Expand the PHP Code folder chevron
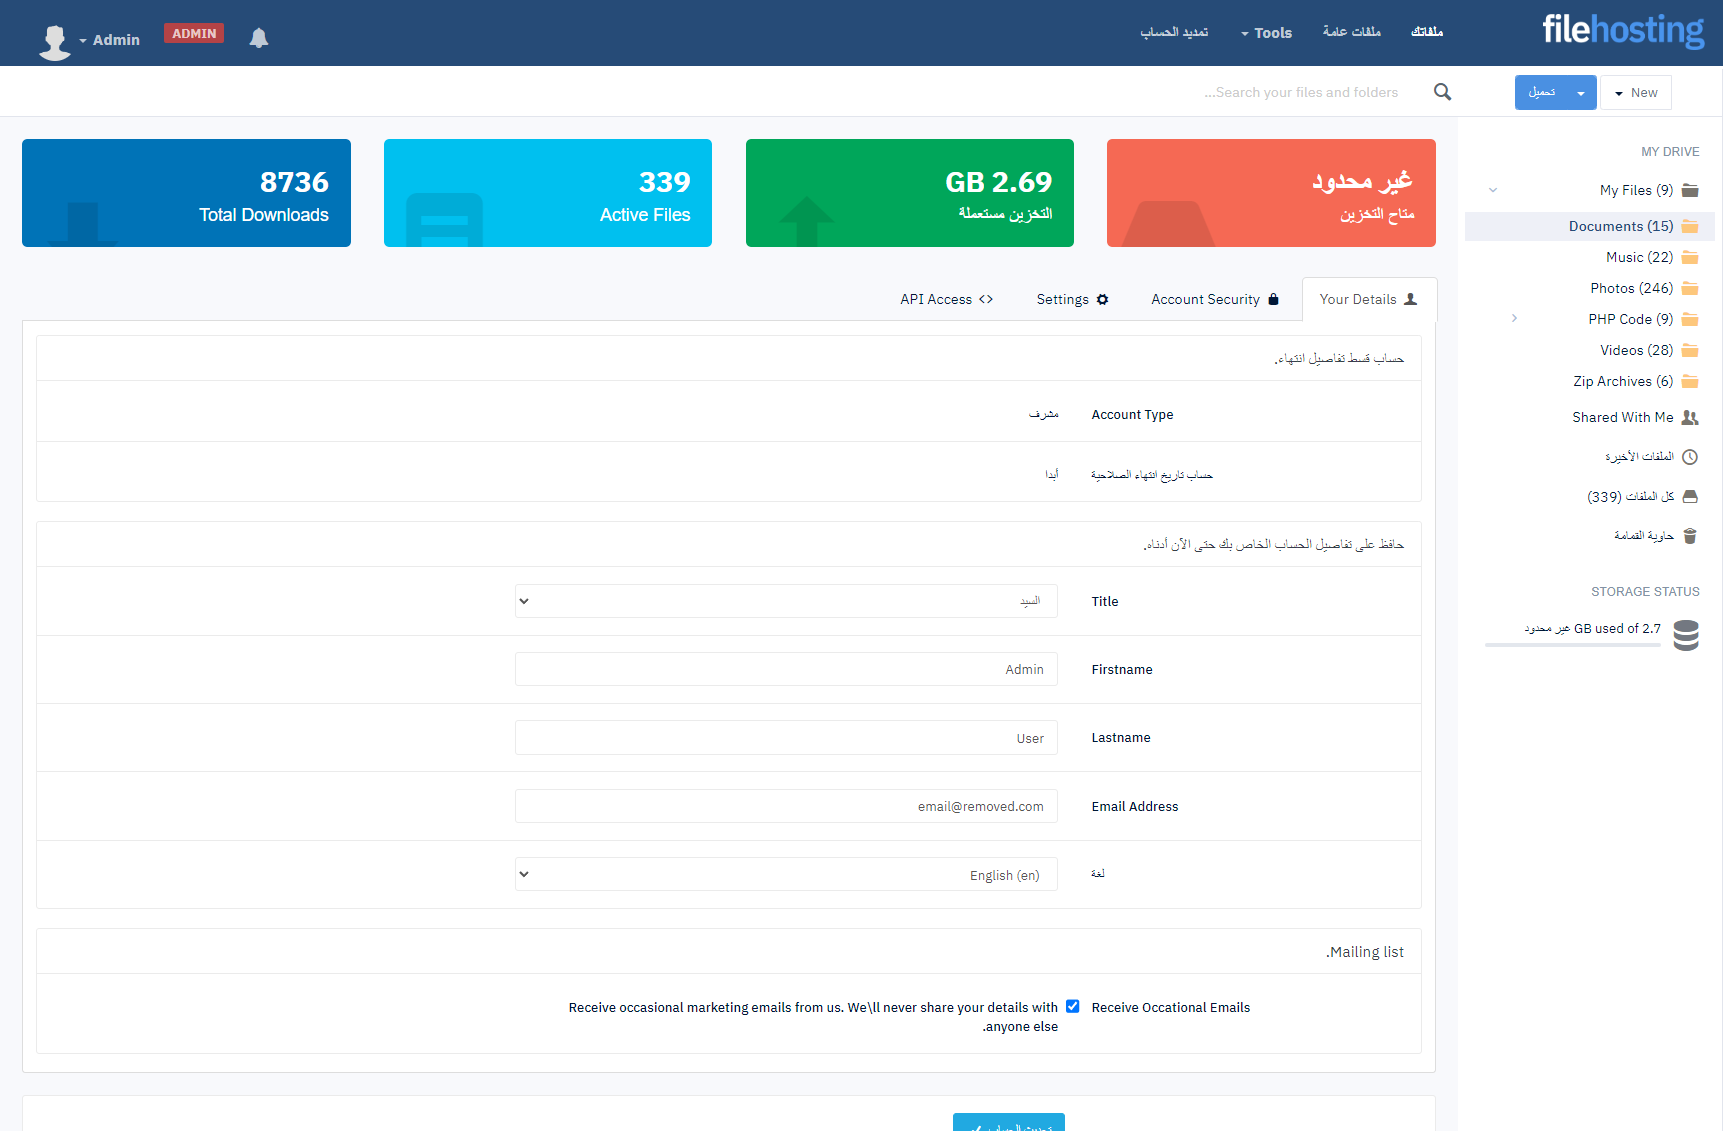Viewport: 1723px width, 1131px height. click(1514, 319)
